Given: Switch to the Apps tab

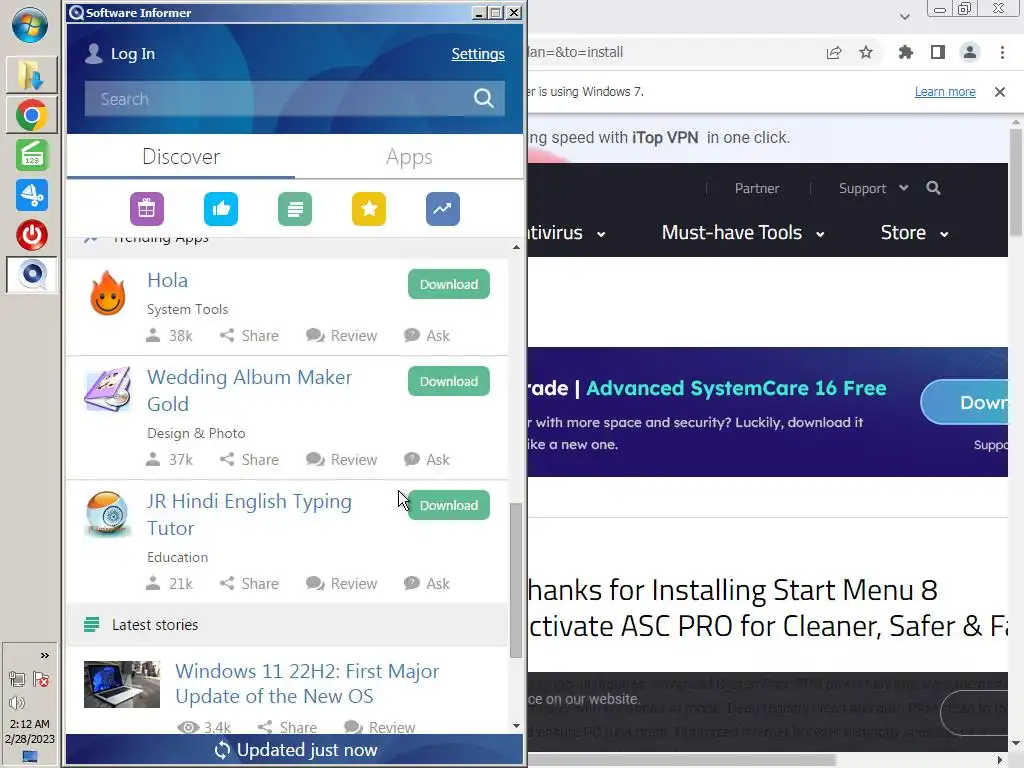Looking at the screenshot, I should 409,157.
